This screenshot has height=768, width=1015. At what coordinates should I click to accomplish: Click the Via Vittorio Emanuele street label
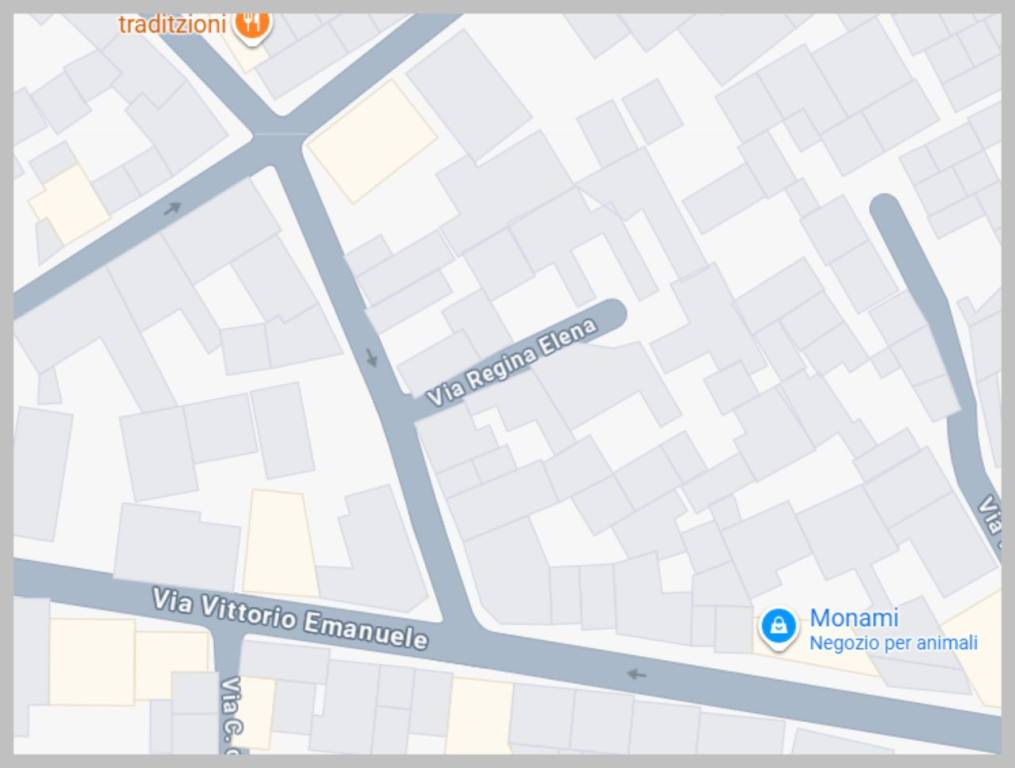click(x=290, y=618)
